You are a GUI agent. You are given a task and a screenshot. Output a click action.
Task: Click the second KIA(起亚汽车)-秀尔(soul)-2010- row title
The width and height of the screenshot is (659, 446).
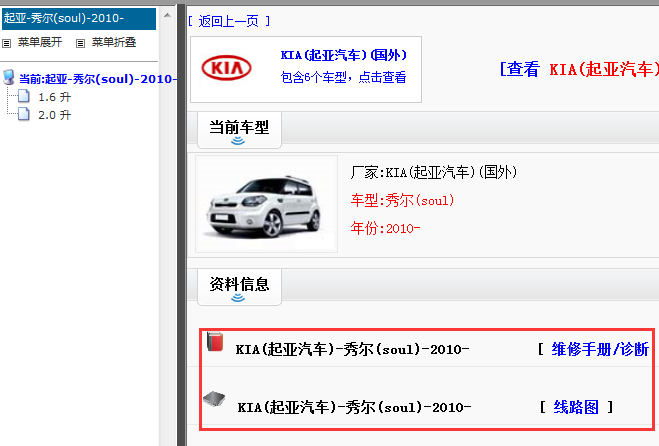[354, 407]
